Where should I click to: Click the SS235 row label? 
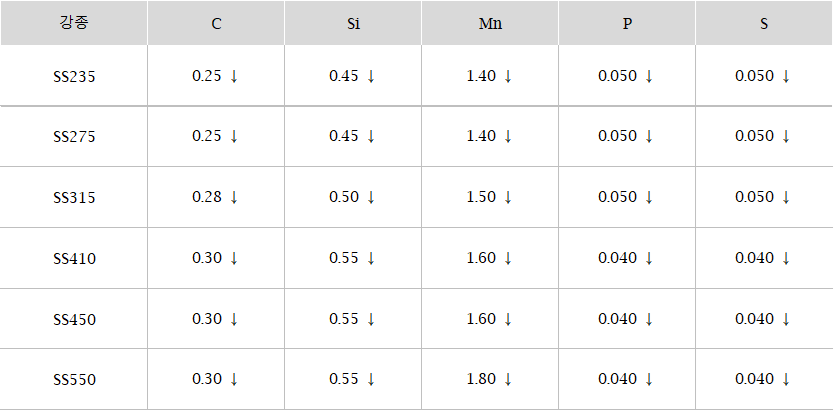pyautogui.click(x=74, y=77)
